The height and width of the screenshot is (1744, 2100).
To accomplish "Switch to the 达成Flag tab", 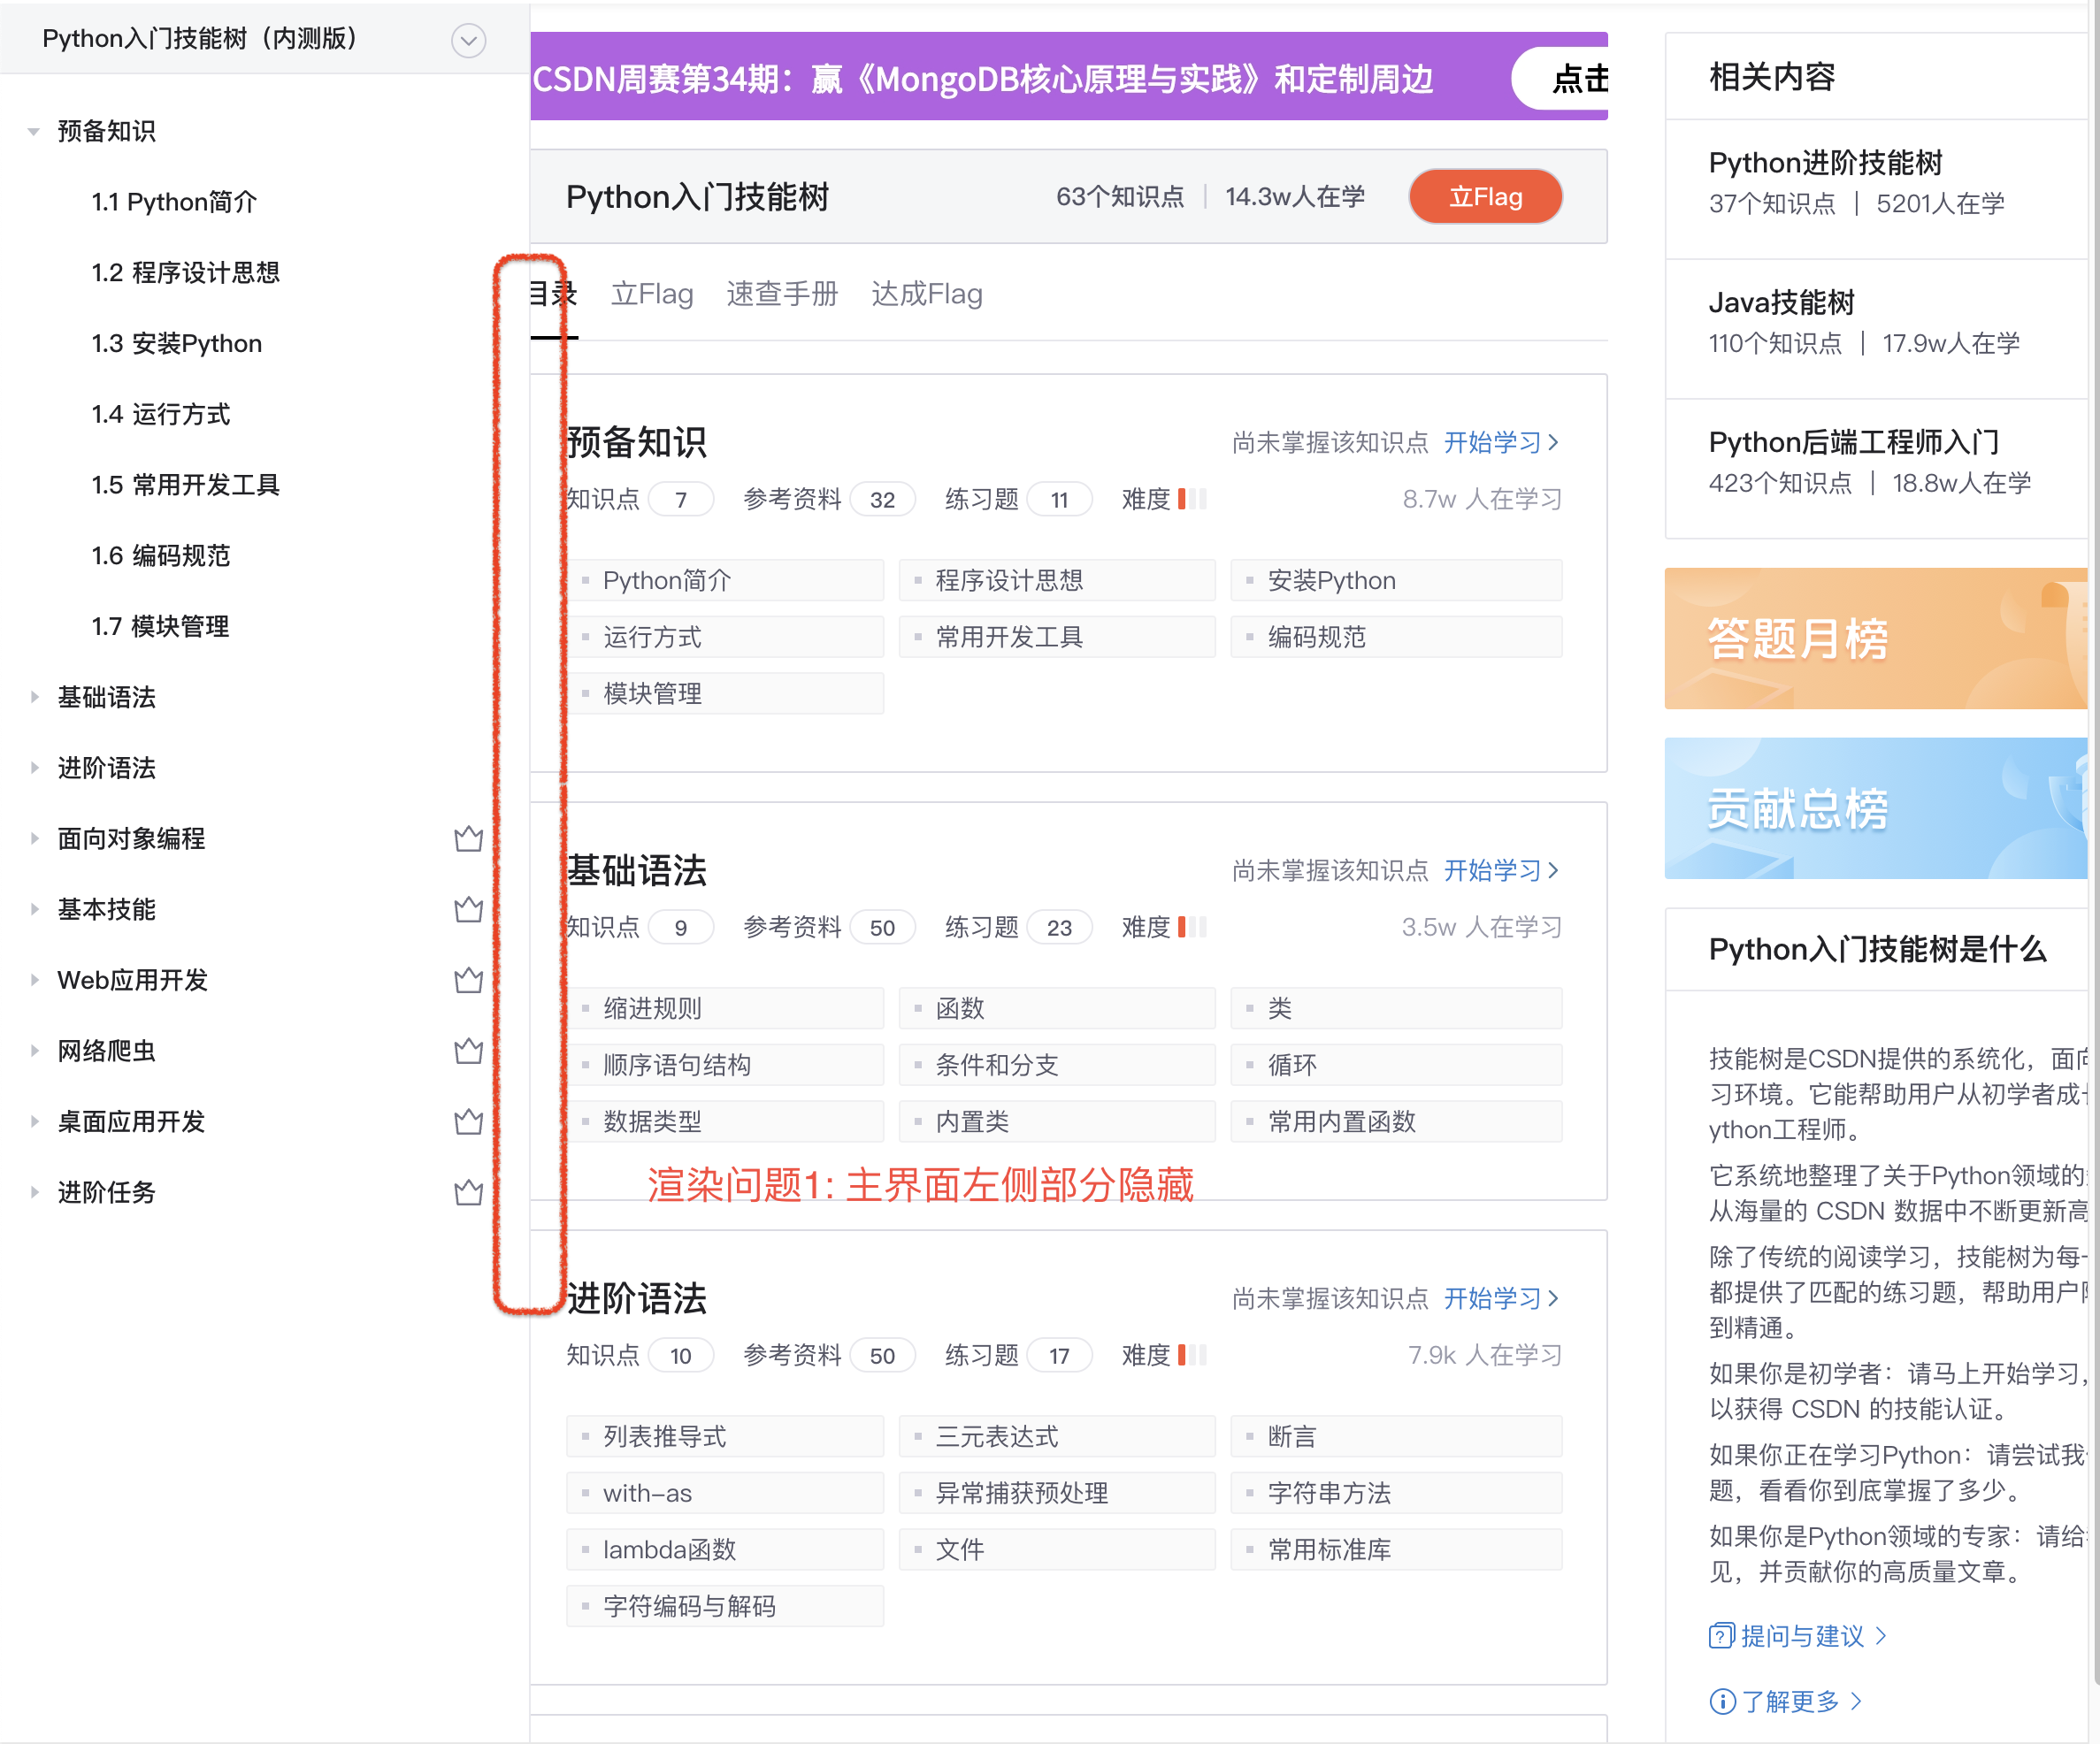I will [926, 294].
